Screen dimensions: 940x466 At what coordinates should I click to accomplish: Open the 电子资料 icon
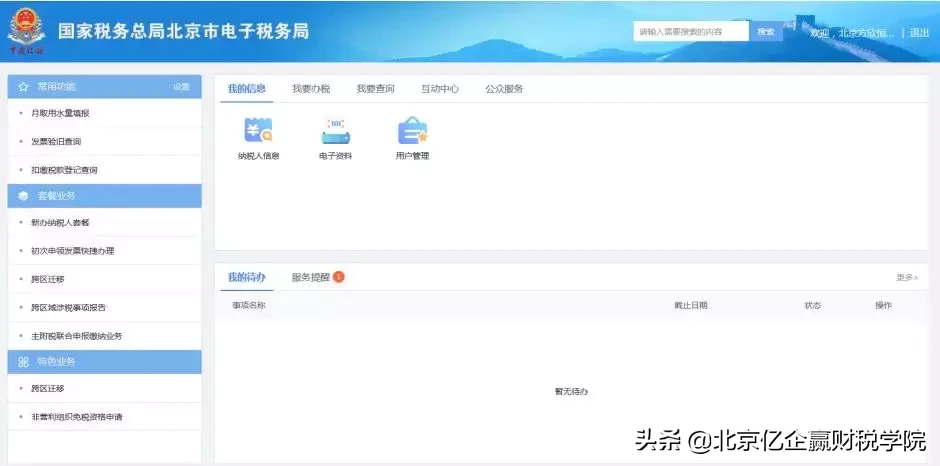(336, 139)
